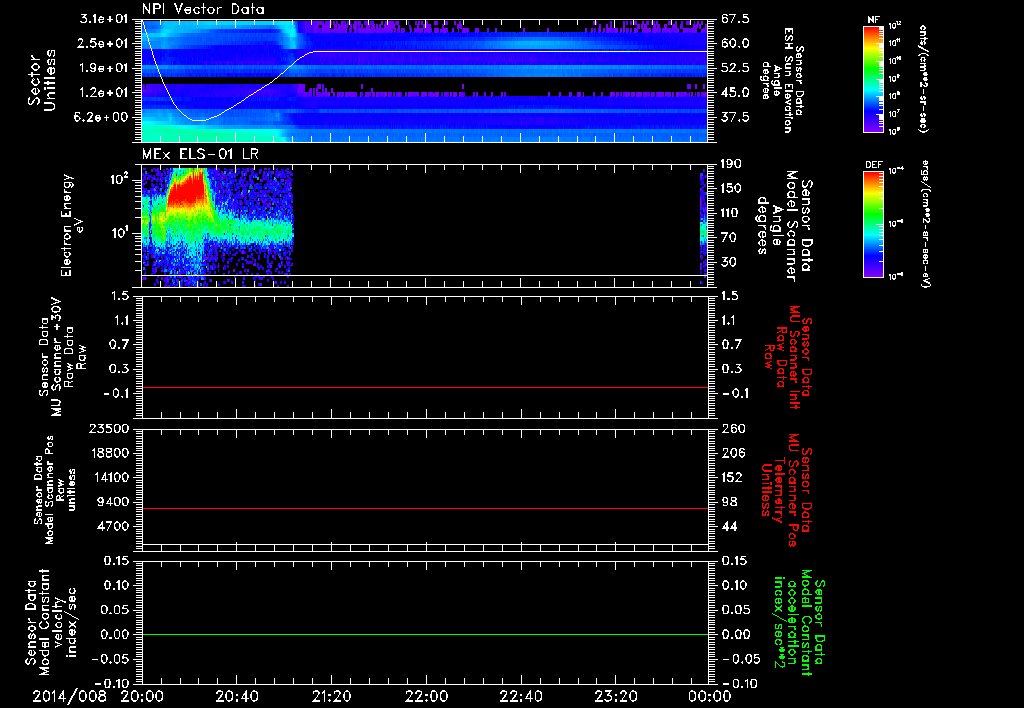Click the 4700 scanner position tick

coord(114,526)
